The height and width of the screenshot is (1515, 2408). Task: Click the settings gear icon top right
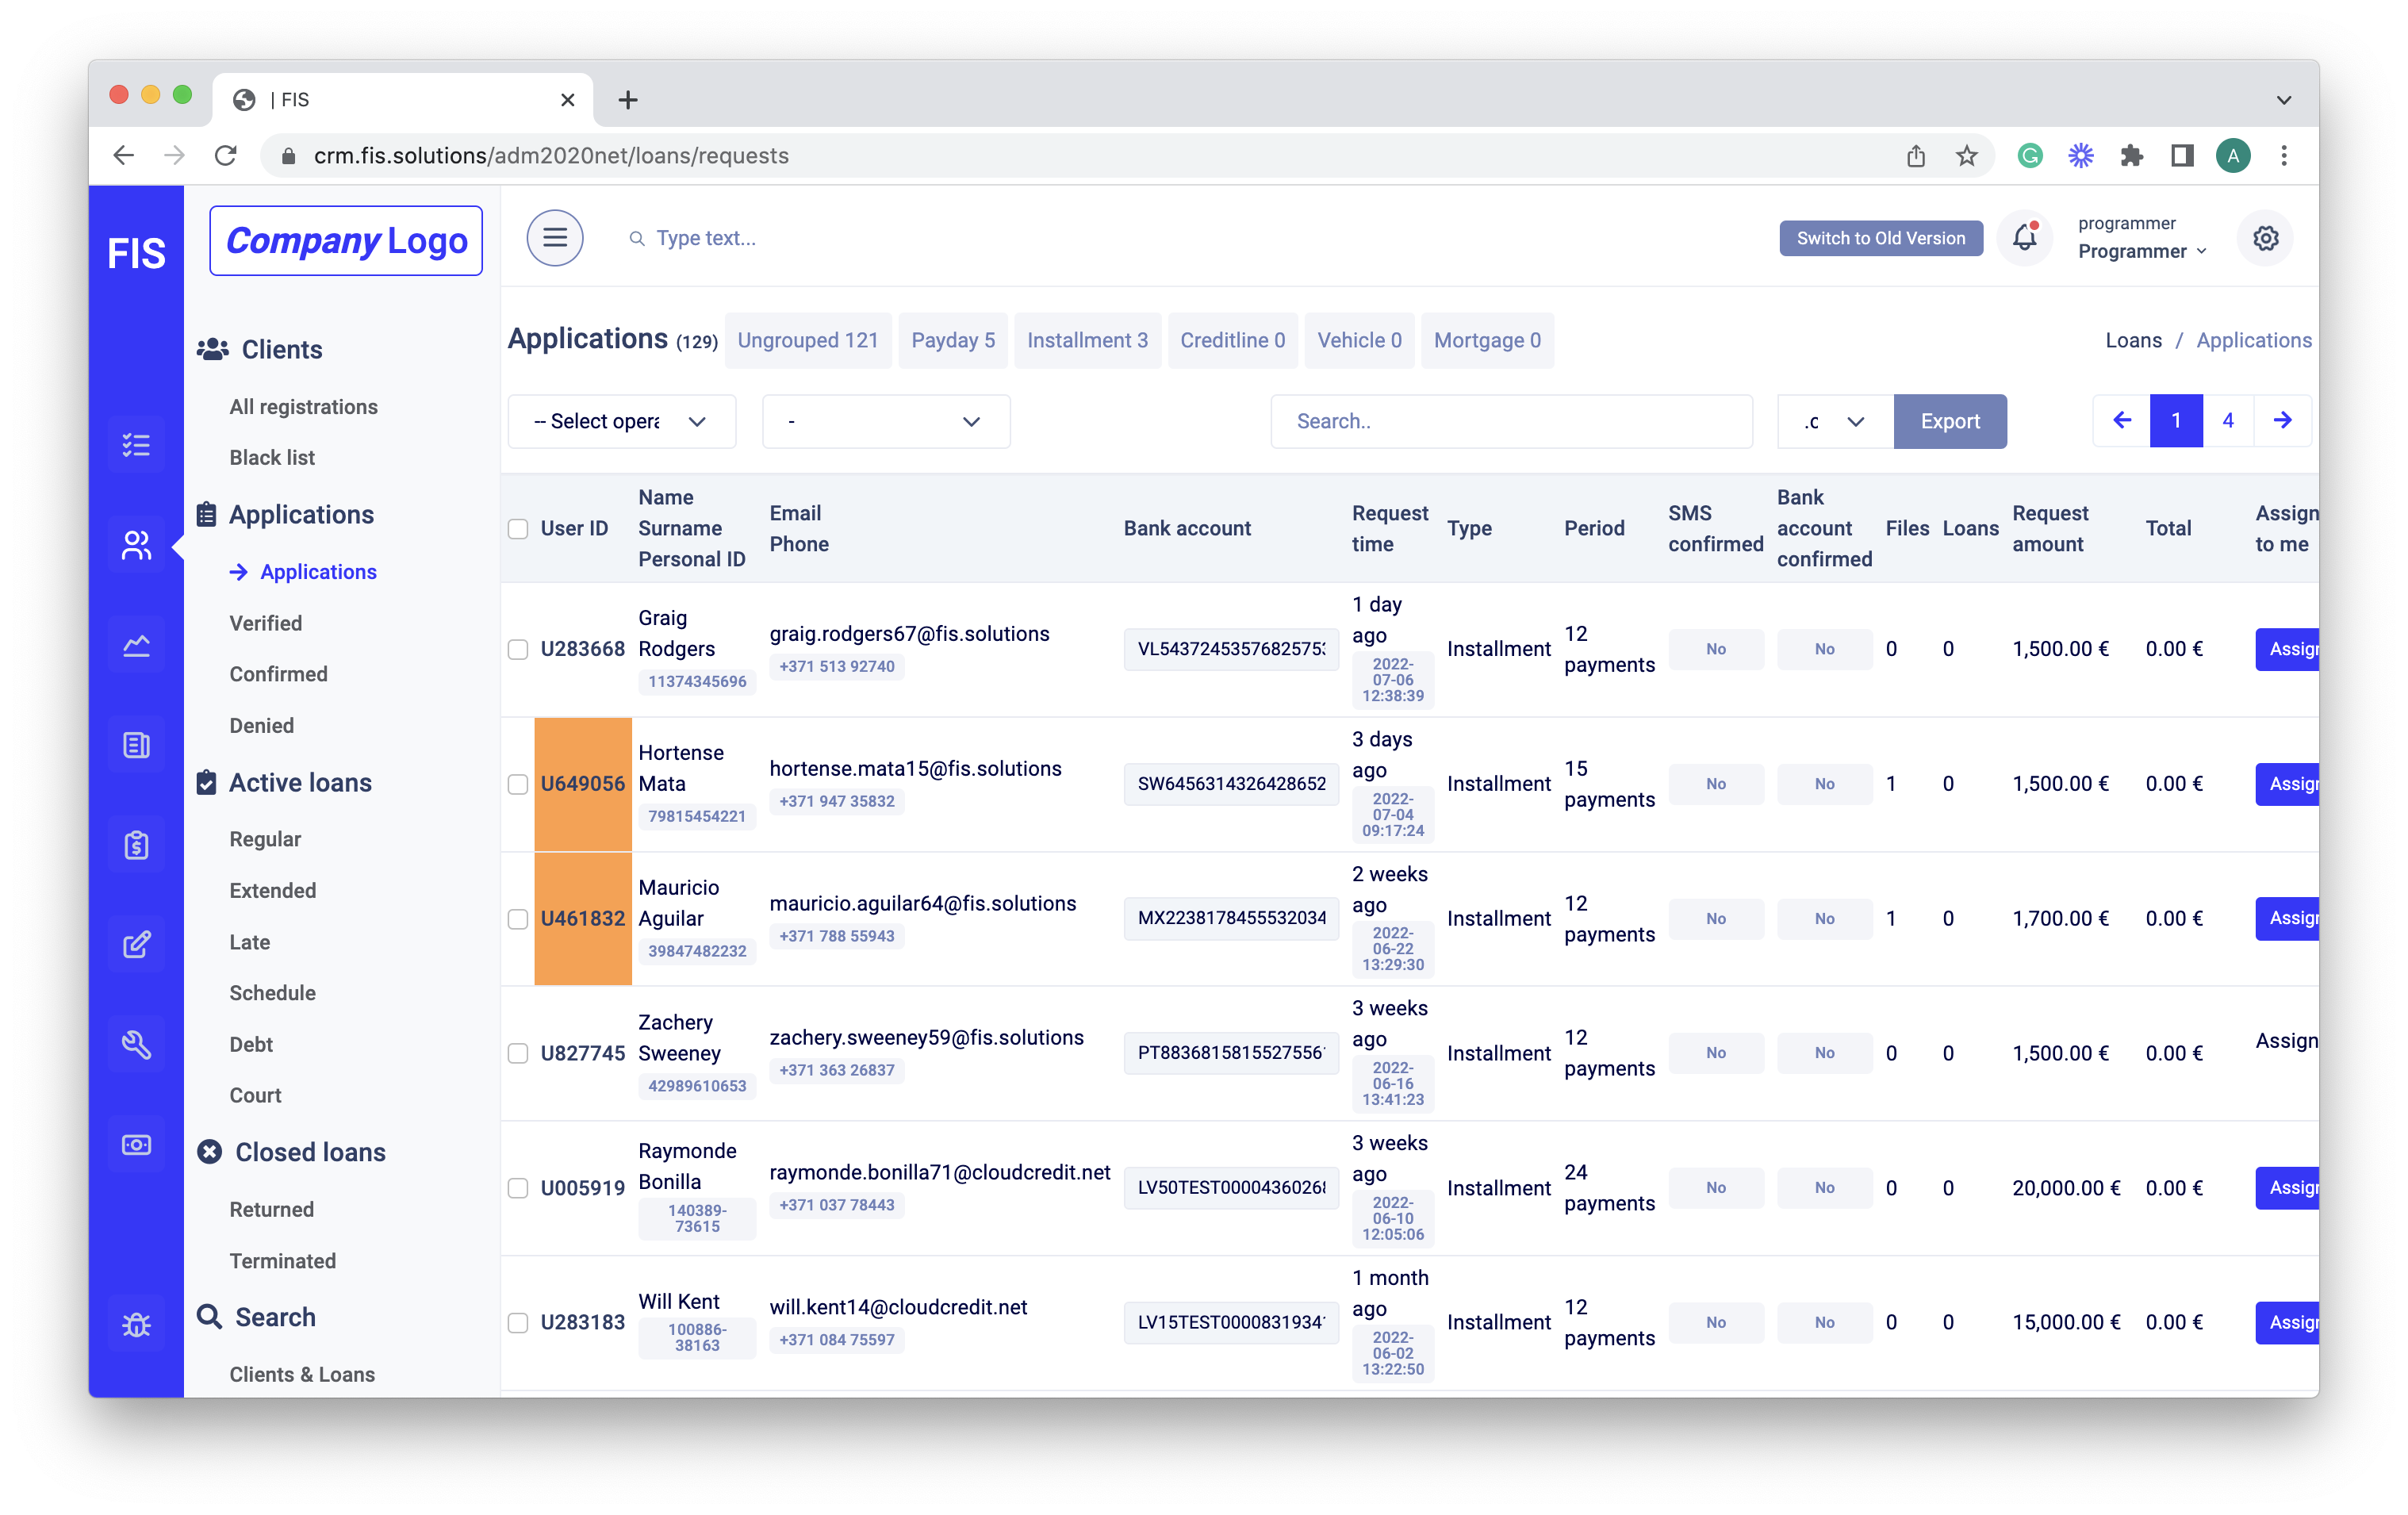click(2265, 239)
